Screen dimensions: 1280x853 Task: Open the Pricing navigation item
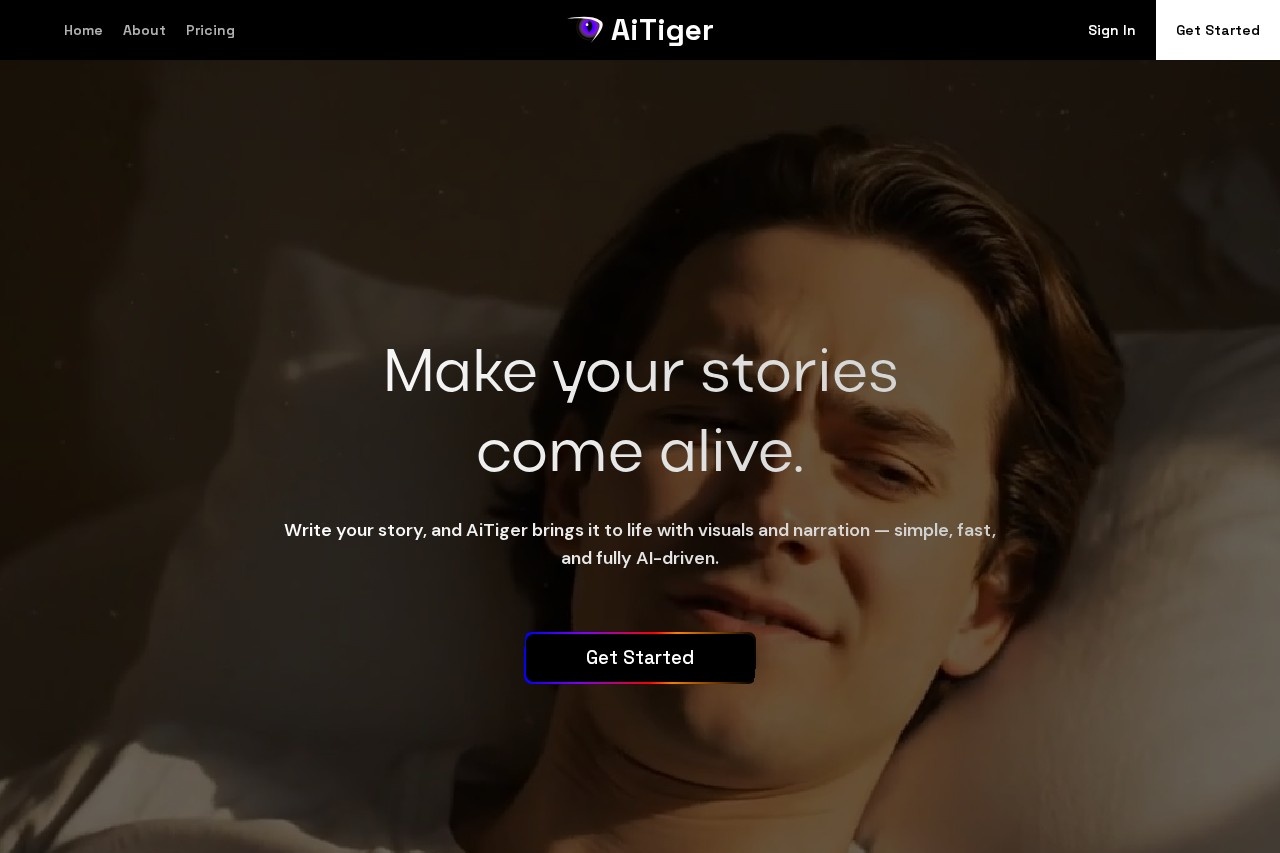coord(210,30)
